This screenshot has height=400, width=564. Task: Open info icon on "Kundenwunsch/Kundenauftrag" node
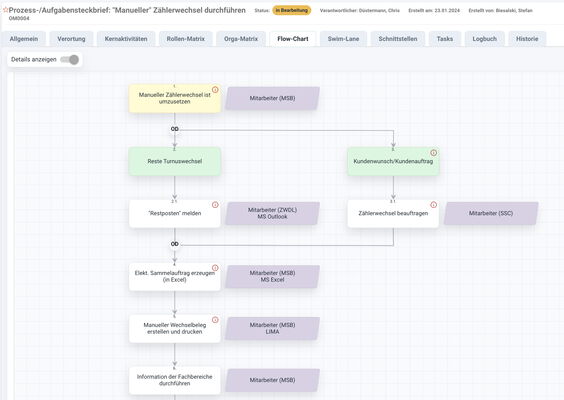pos(433,153)
